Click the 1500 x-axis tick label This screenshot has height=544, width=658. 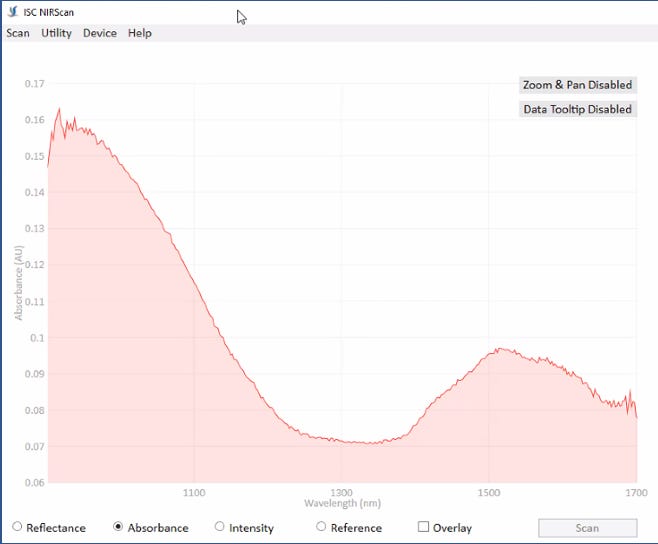coord(489,492)
